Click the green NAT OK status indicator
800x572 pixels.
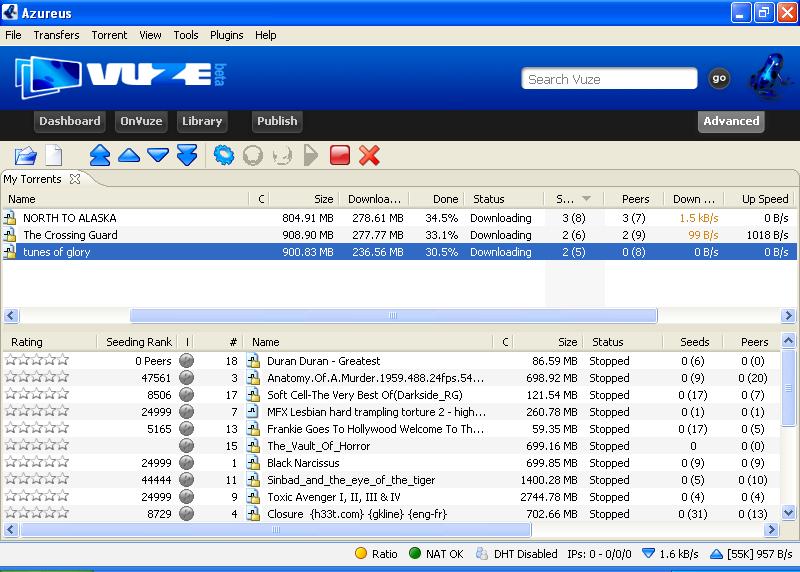click(x=415, y=553)
